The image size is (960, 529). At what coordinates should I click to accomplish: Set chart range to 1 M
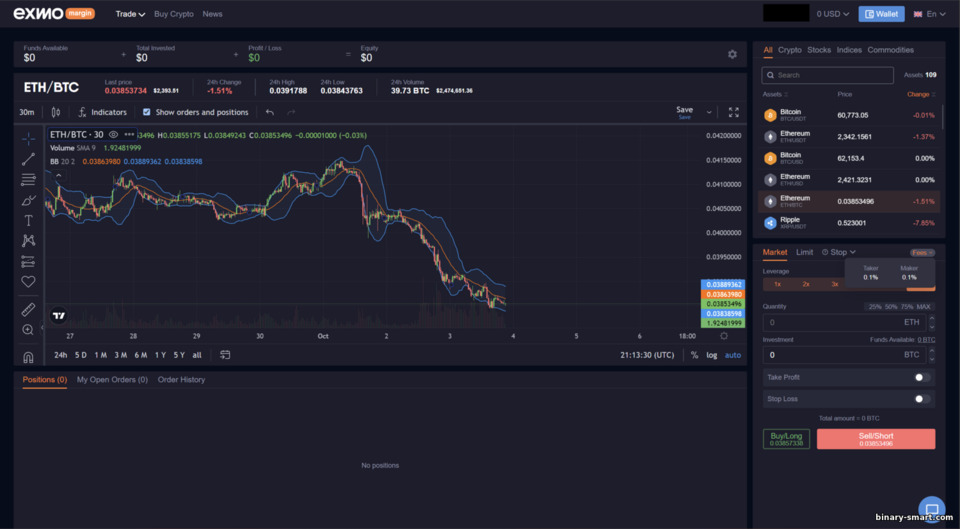point(100,355)
